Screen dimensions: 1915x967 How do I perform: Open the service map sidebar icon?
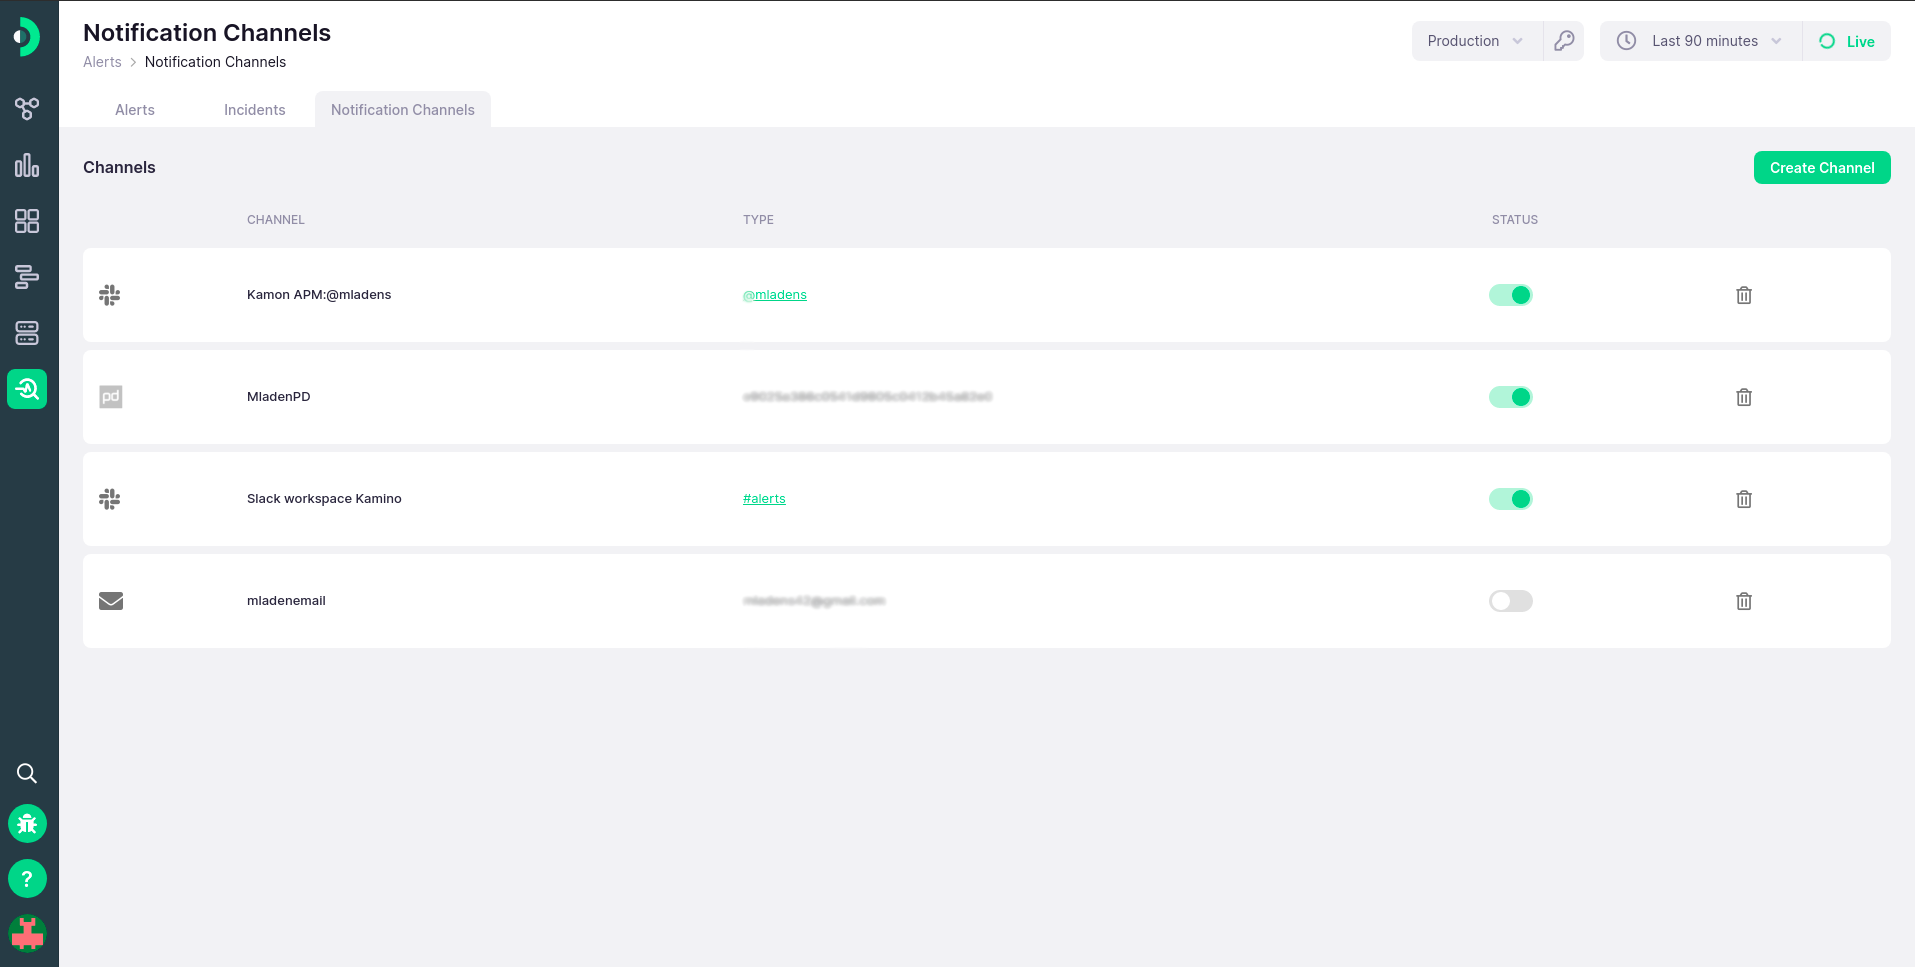pyautogui.click(x=27, y=109)
